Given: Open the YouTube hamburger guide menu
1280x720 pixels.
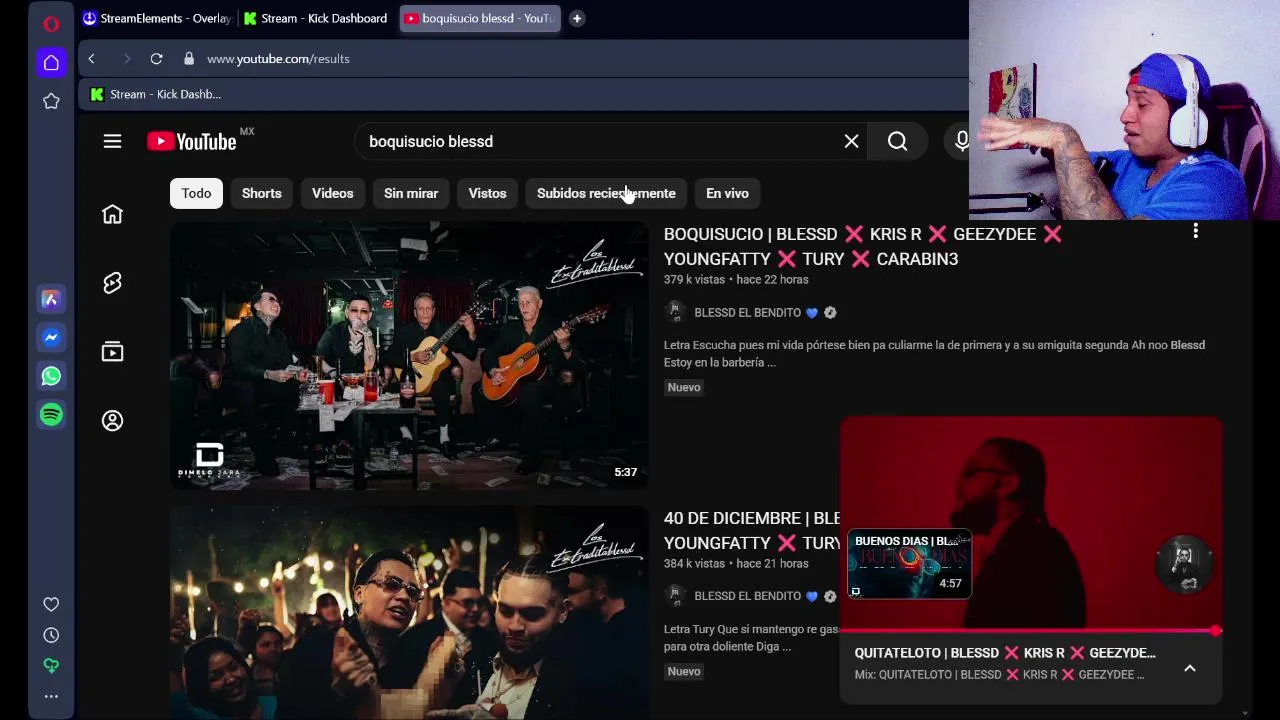Looking at the screenshot, I should 112,142.
